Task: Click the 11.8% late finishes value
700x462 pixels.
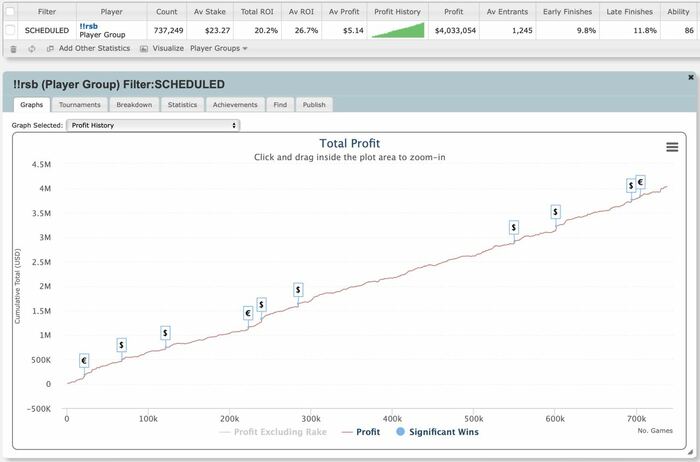Action: point(645,30)
